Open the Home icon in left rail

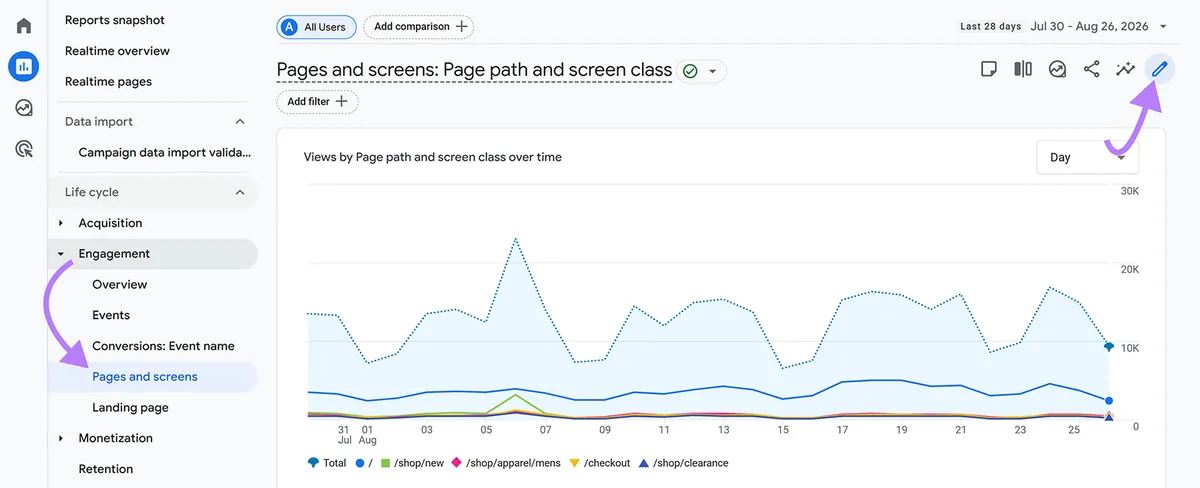[23, 26]
